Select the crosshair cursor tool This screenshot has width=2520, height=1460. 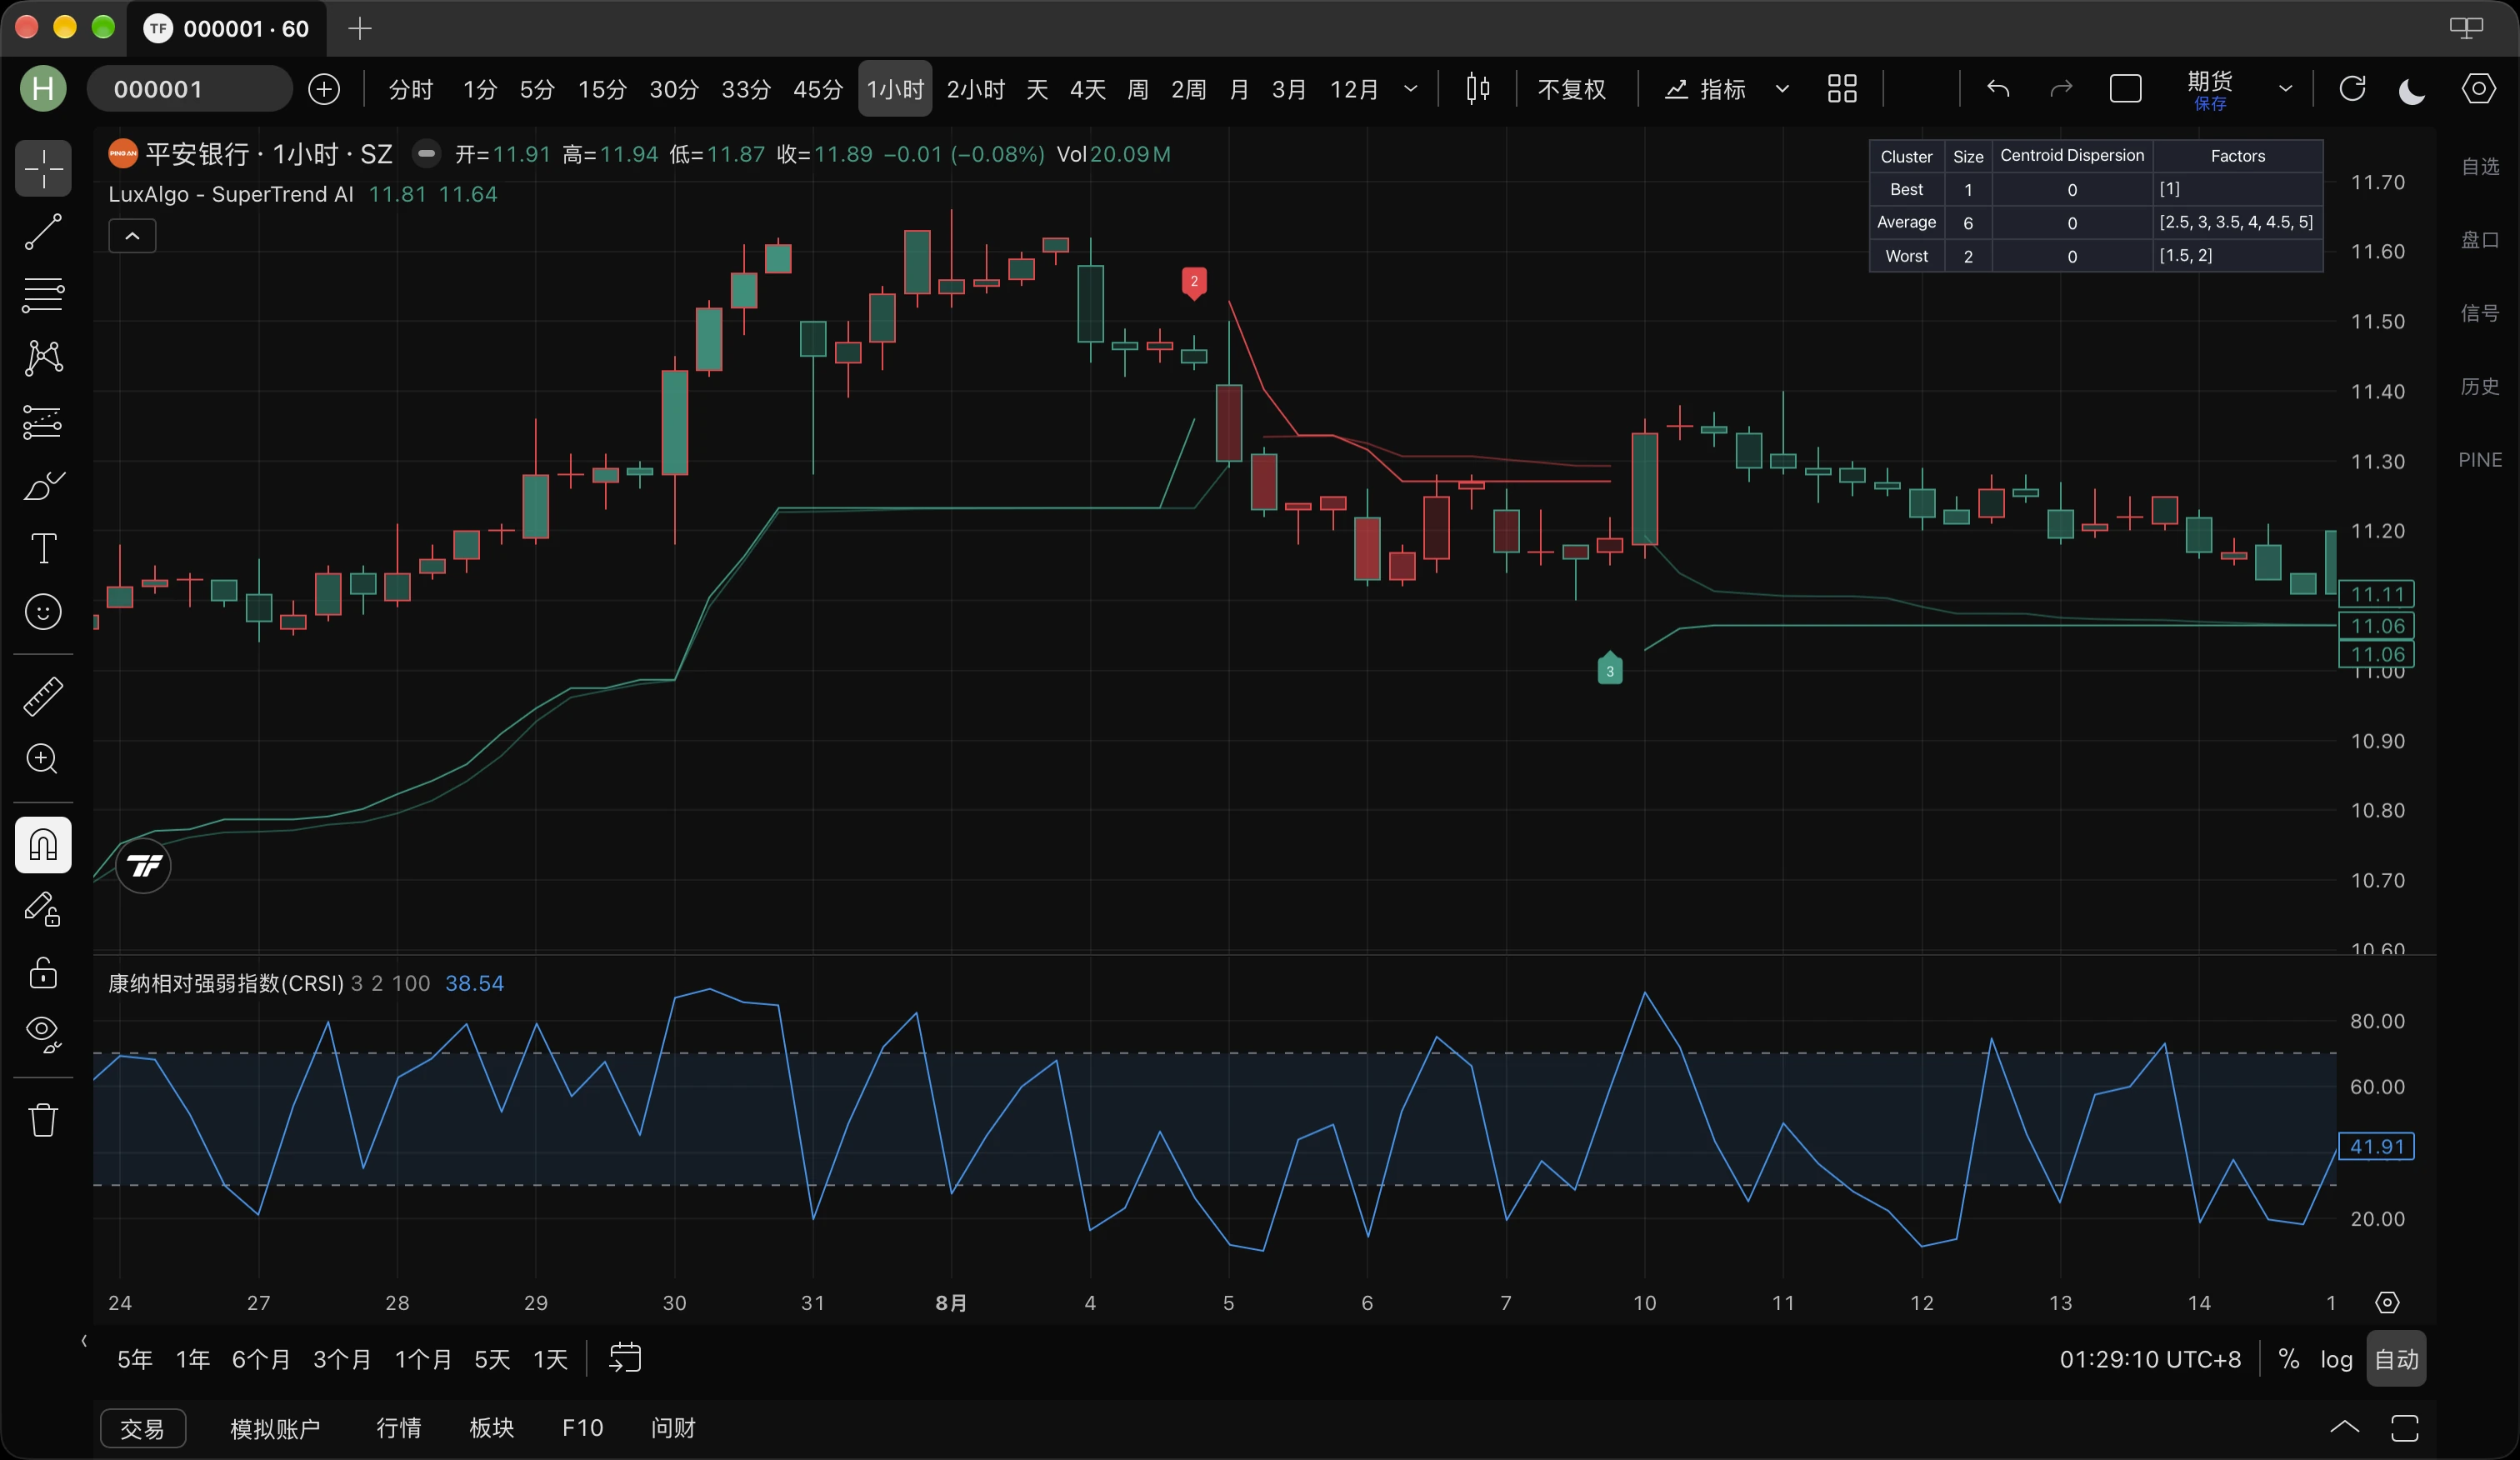pos(43,168)
